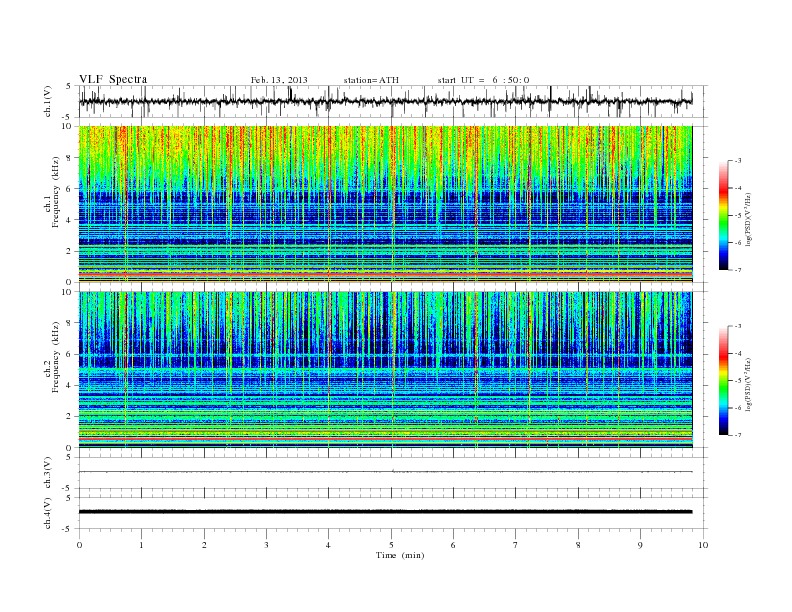Click the ch.1 spectrogram color scale bar

point(723,215)
